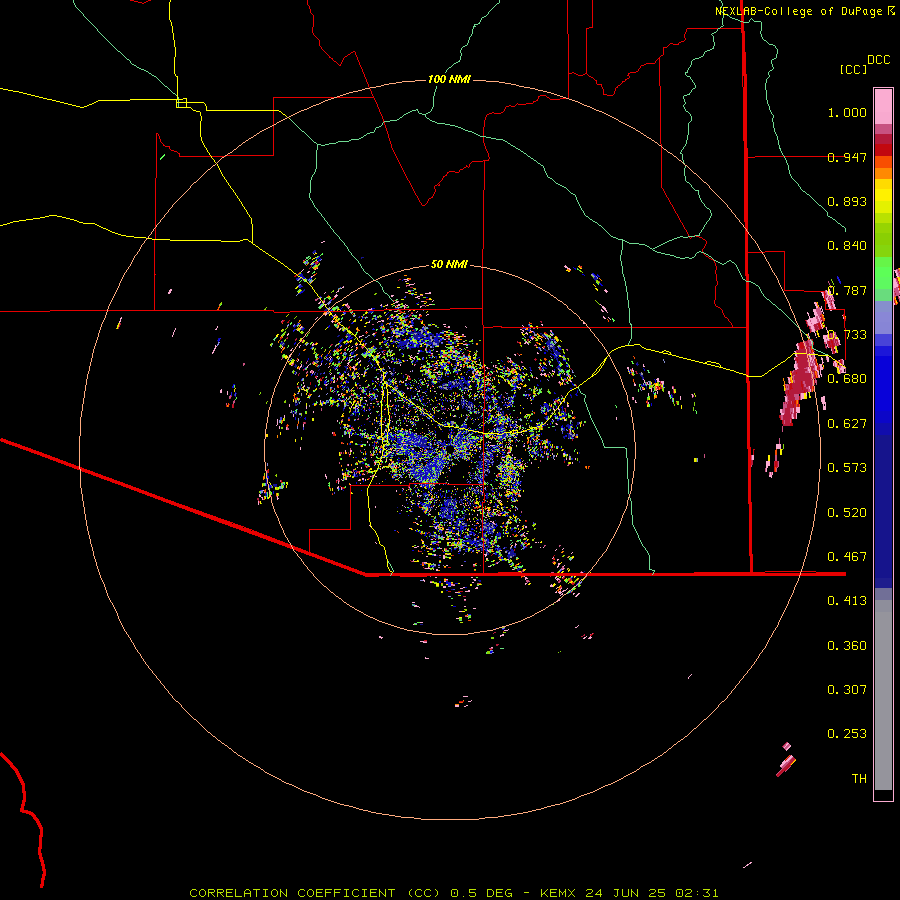900x900 pixels.
Task: Click the 100 NMI range ring label
Action: pos(449,79)
